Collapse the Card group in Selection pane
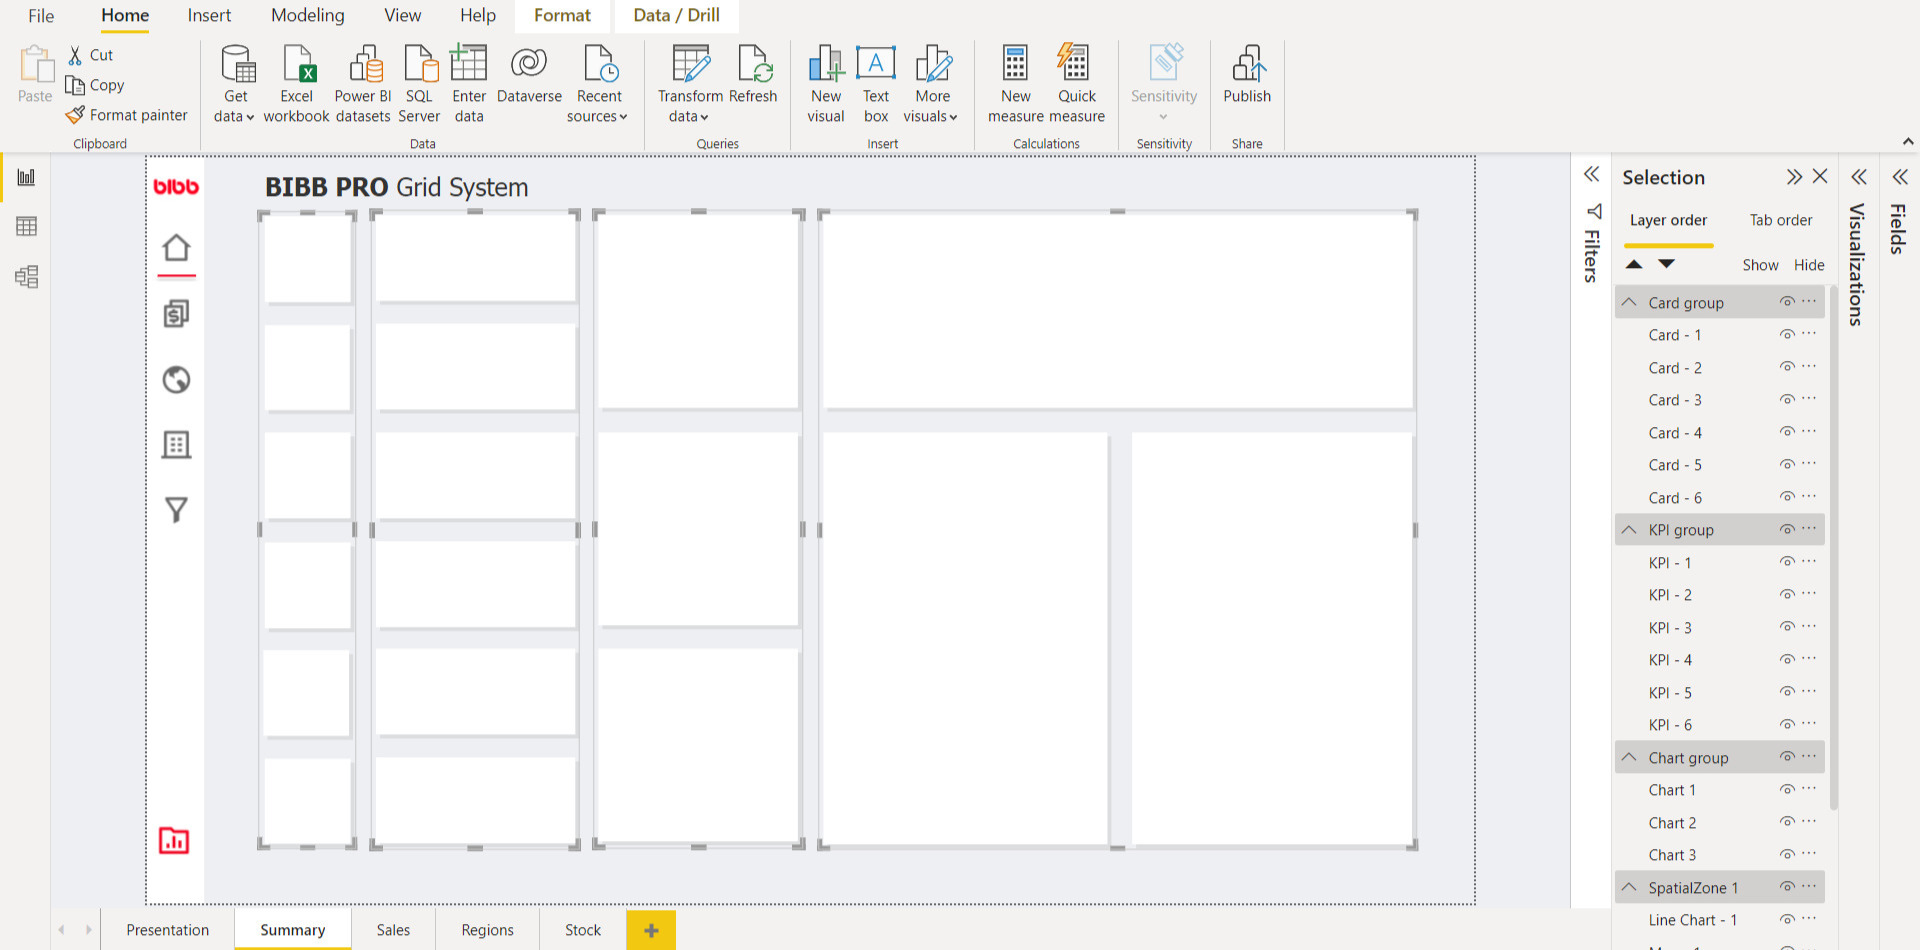Screen dimensions: 1920x950 (x=1630, y=303)
